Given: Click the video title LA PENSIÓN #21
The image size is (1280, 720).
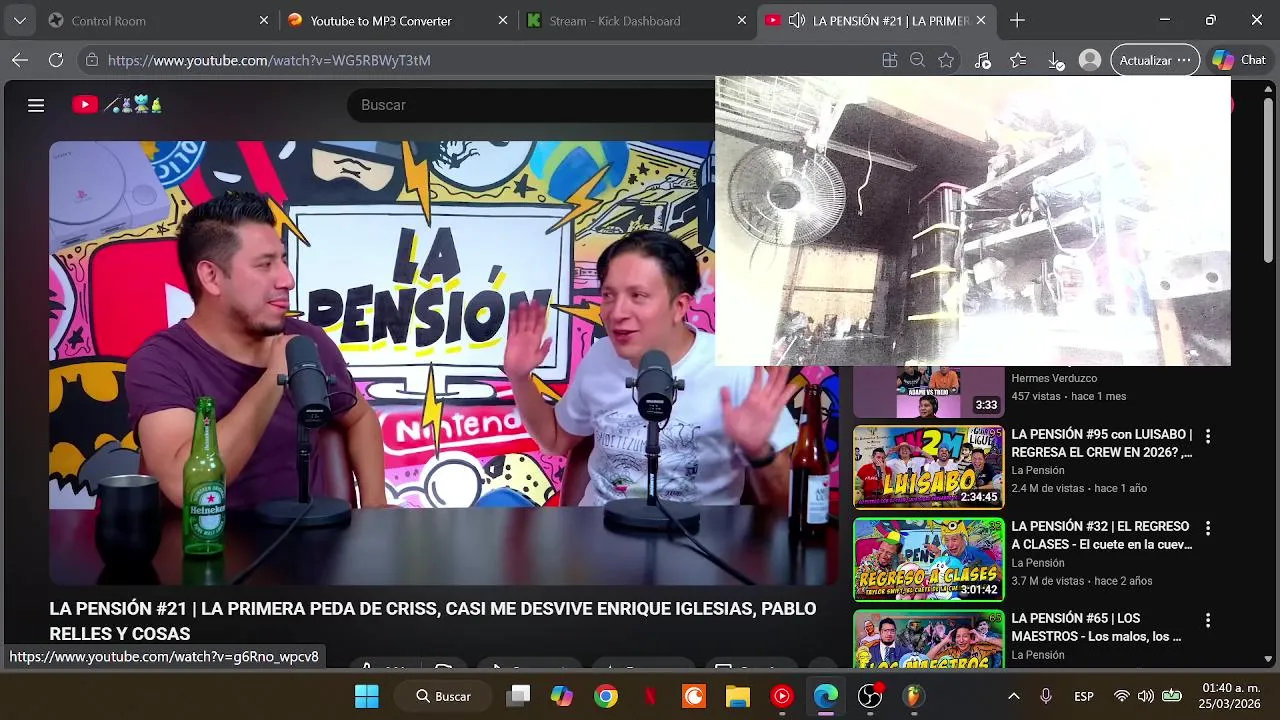Looking at the screenshot, I should coord(432,621).
